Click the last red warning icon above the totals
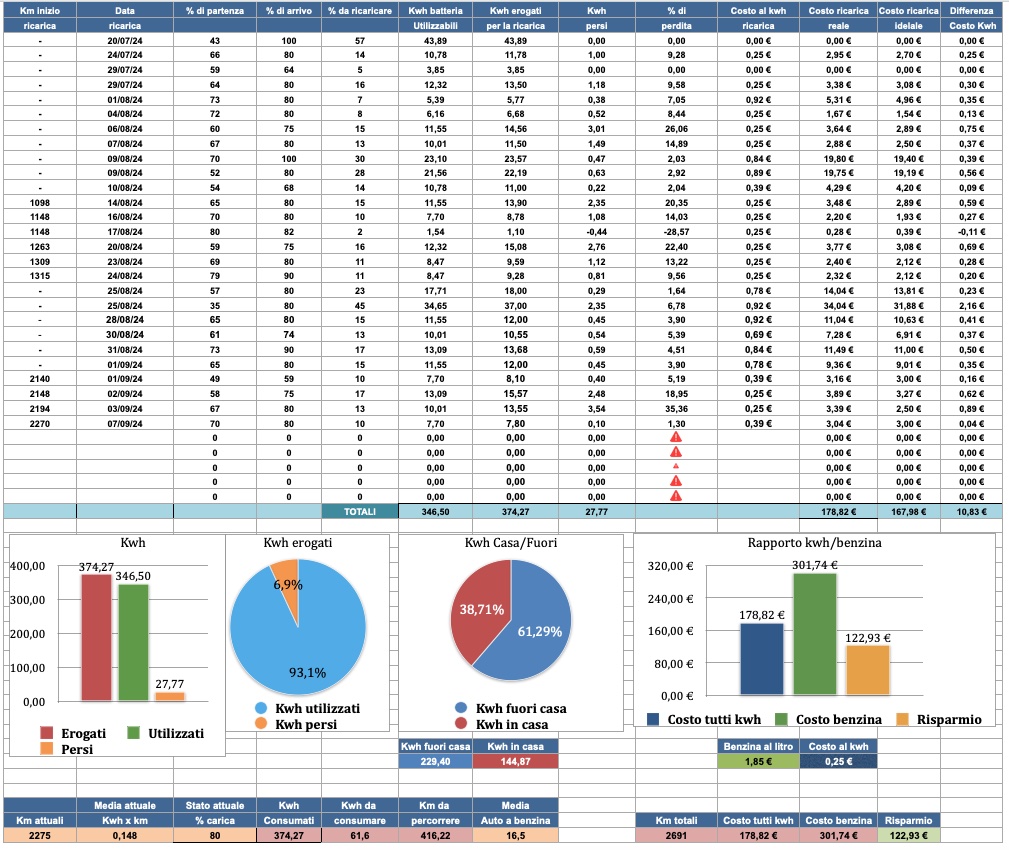Image resolution: width=1009 pixels, height=850 pixels. point(676,495)
